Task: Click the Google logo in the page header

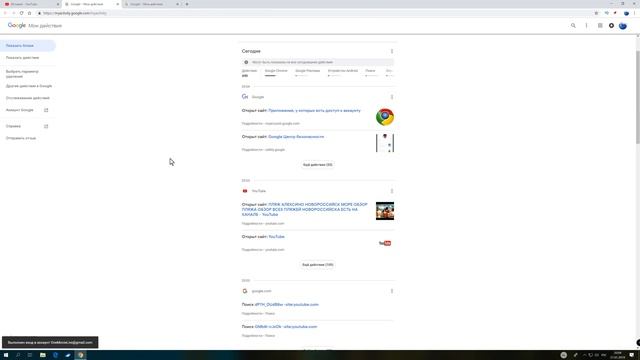Action: tap(17, 25)
